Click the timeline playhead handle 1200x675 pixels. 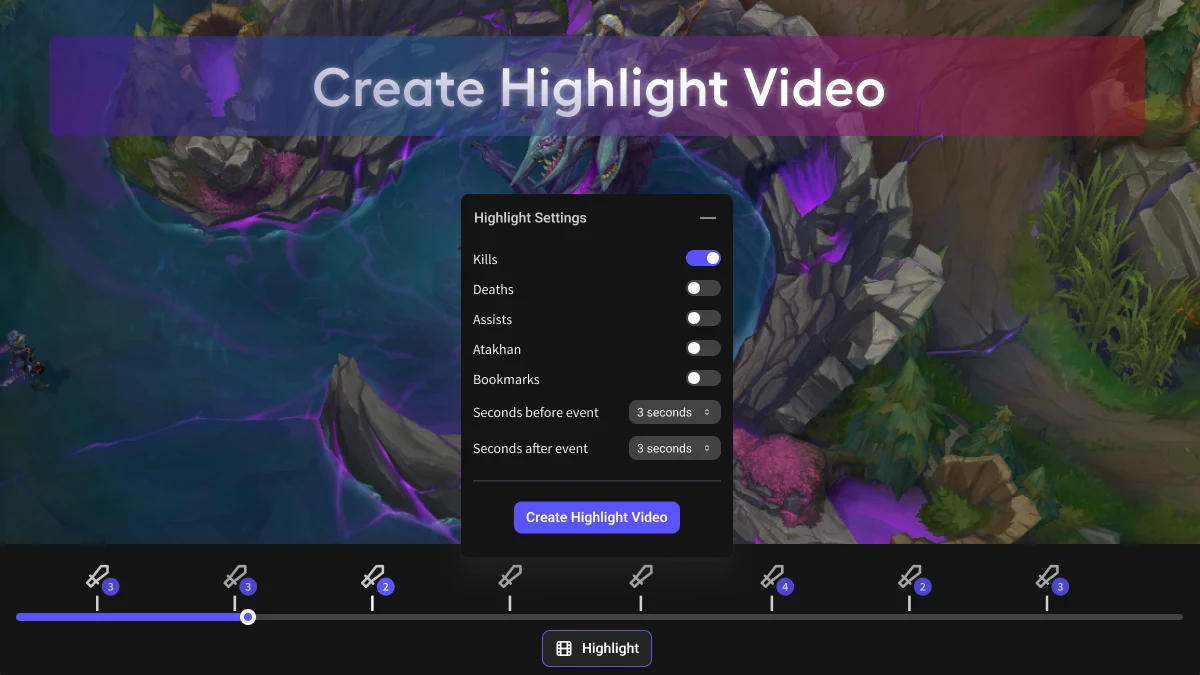pos(248,617)
